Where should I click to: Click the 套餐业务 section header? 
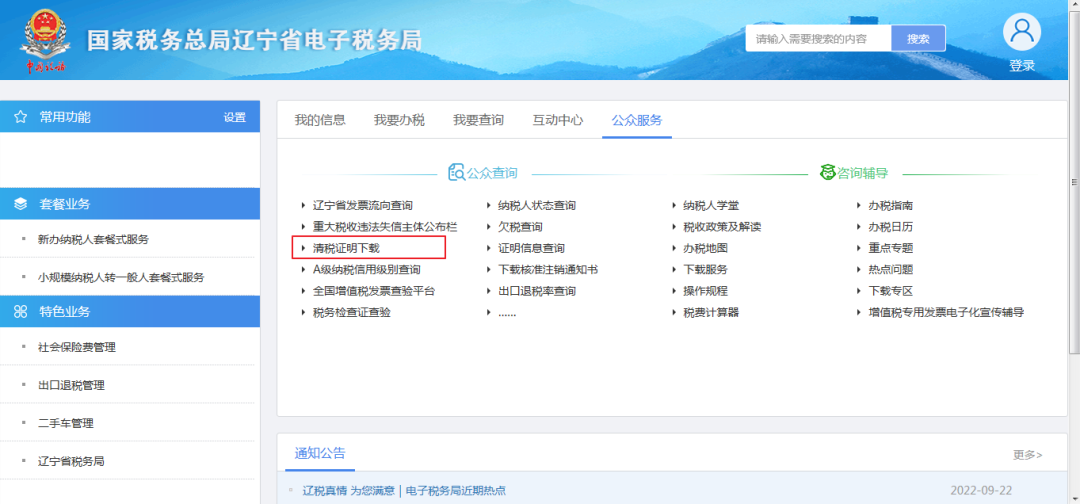[130, 204]
